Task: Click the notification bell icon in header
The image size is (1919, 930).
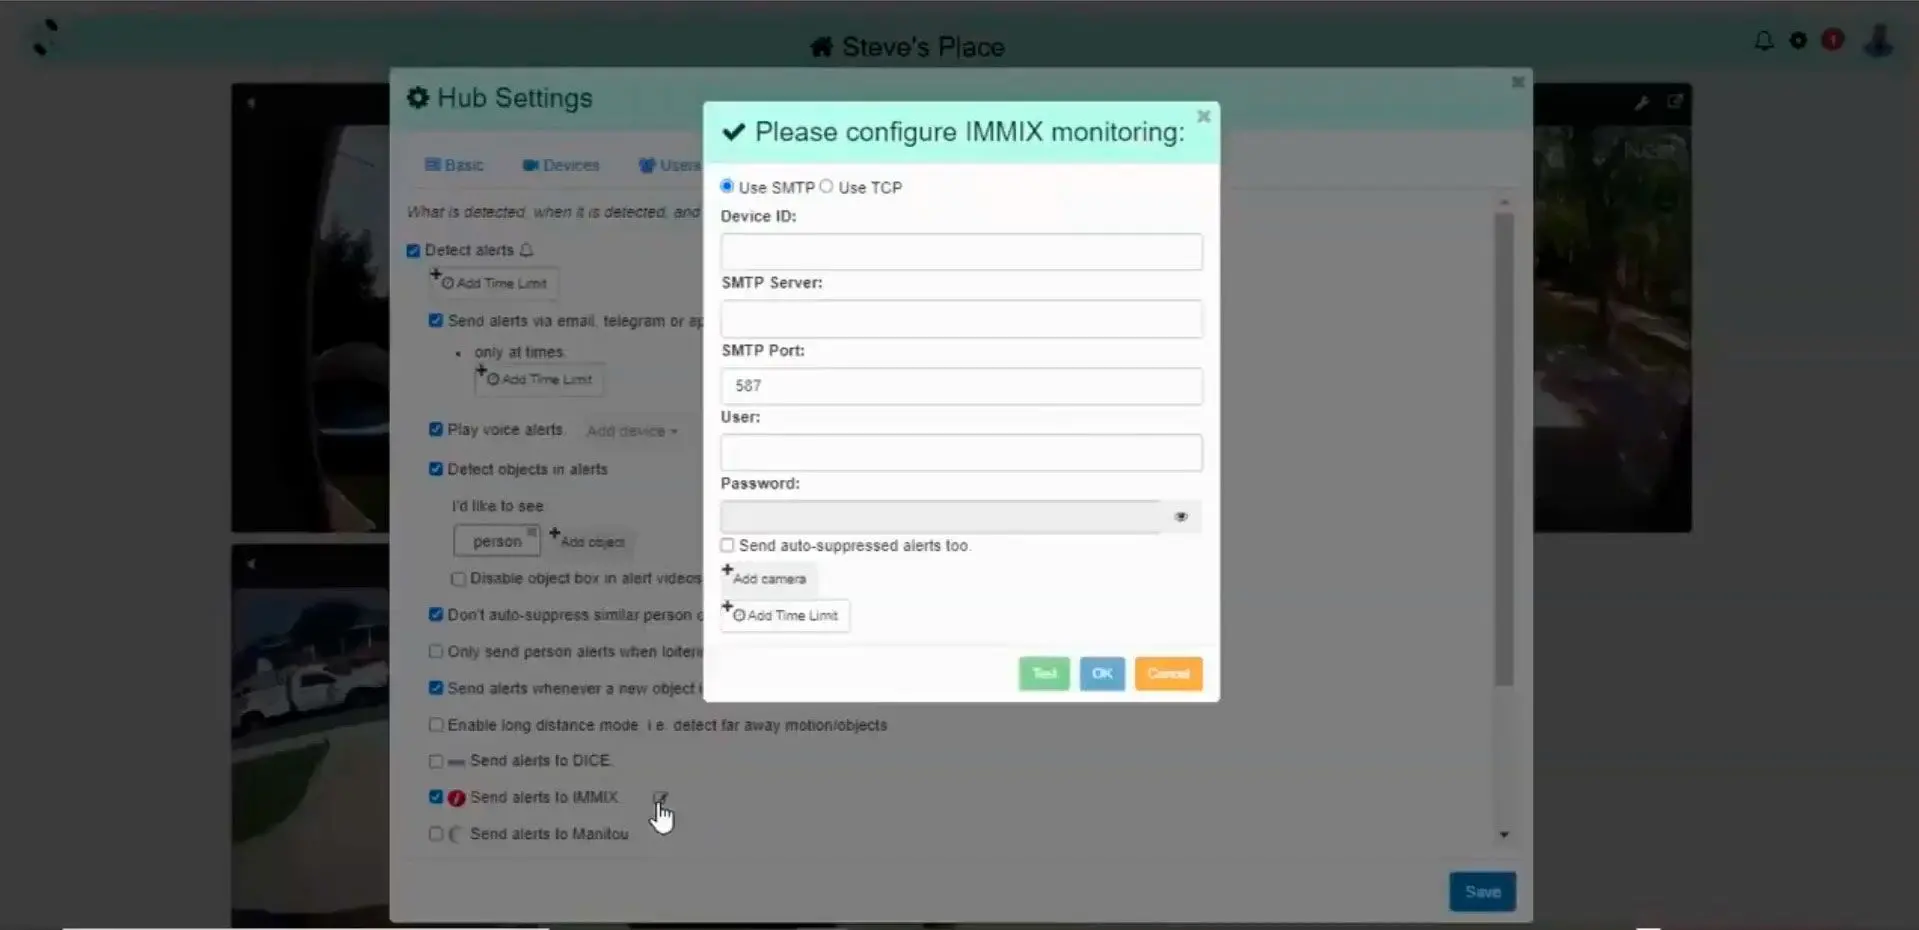Action: [x=1764, y=41]
